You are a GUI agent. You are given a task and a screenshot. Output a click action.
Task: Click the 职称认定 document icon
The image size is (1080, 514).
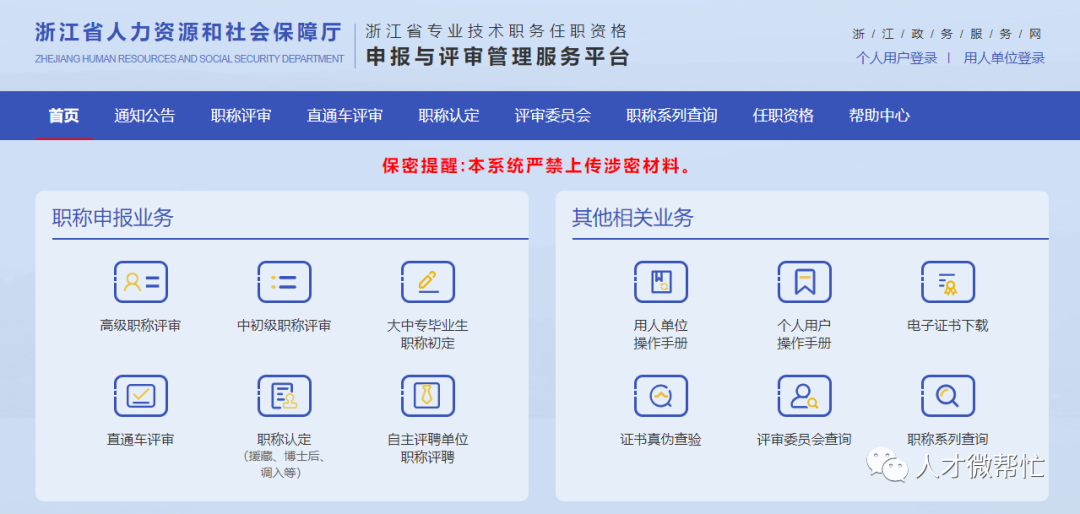click(284, 395)
